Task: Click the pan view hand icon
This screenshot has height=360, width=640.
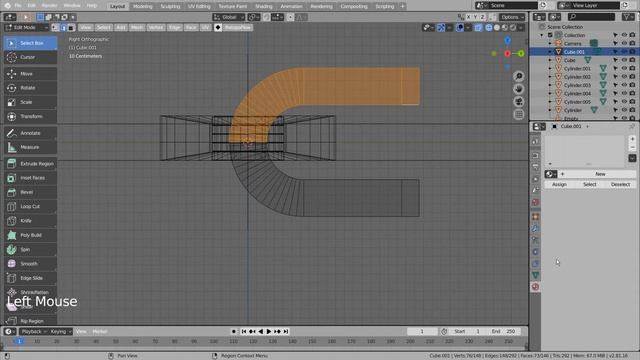Action: point(519,89)
